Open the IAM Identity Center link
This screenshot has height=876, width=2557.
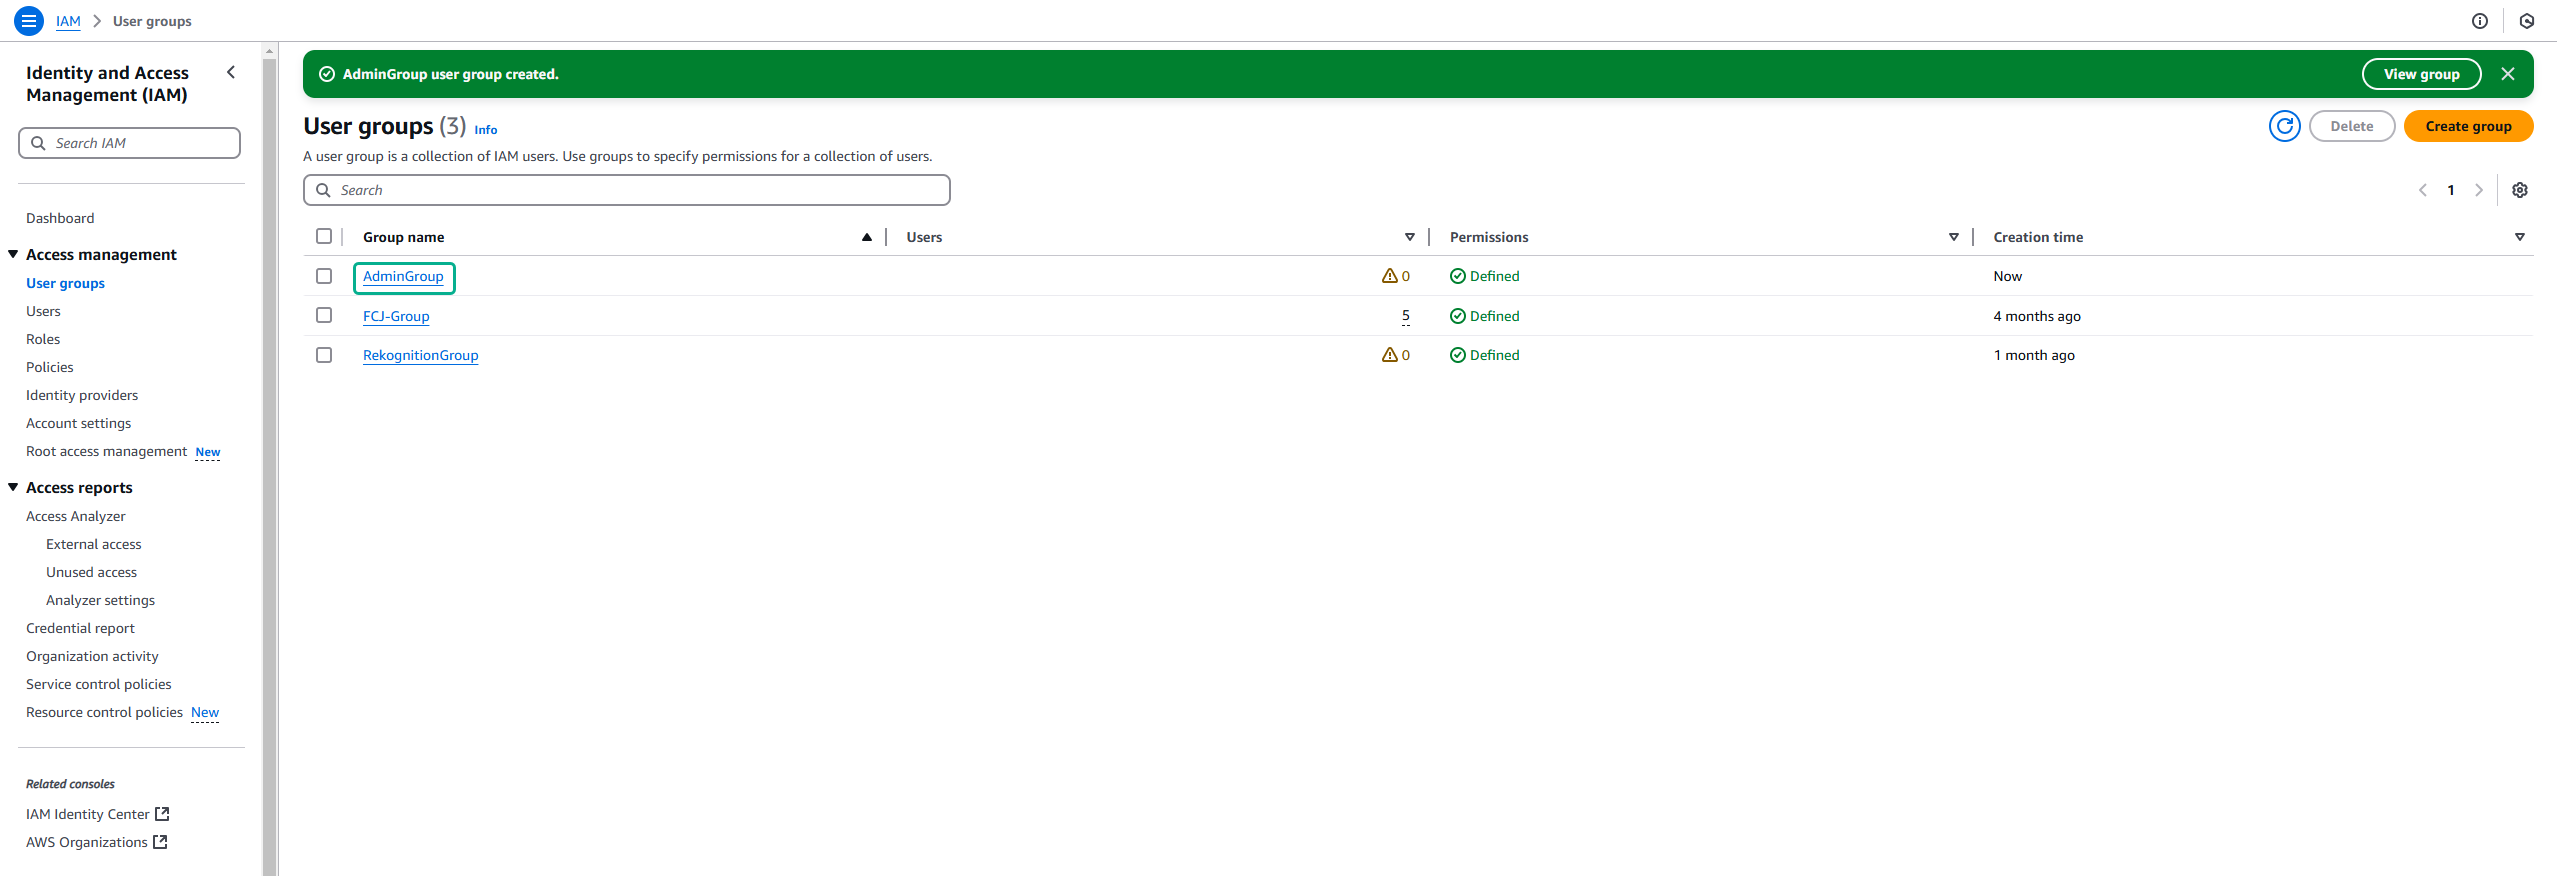pos(87,814)
